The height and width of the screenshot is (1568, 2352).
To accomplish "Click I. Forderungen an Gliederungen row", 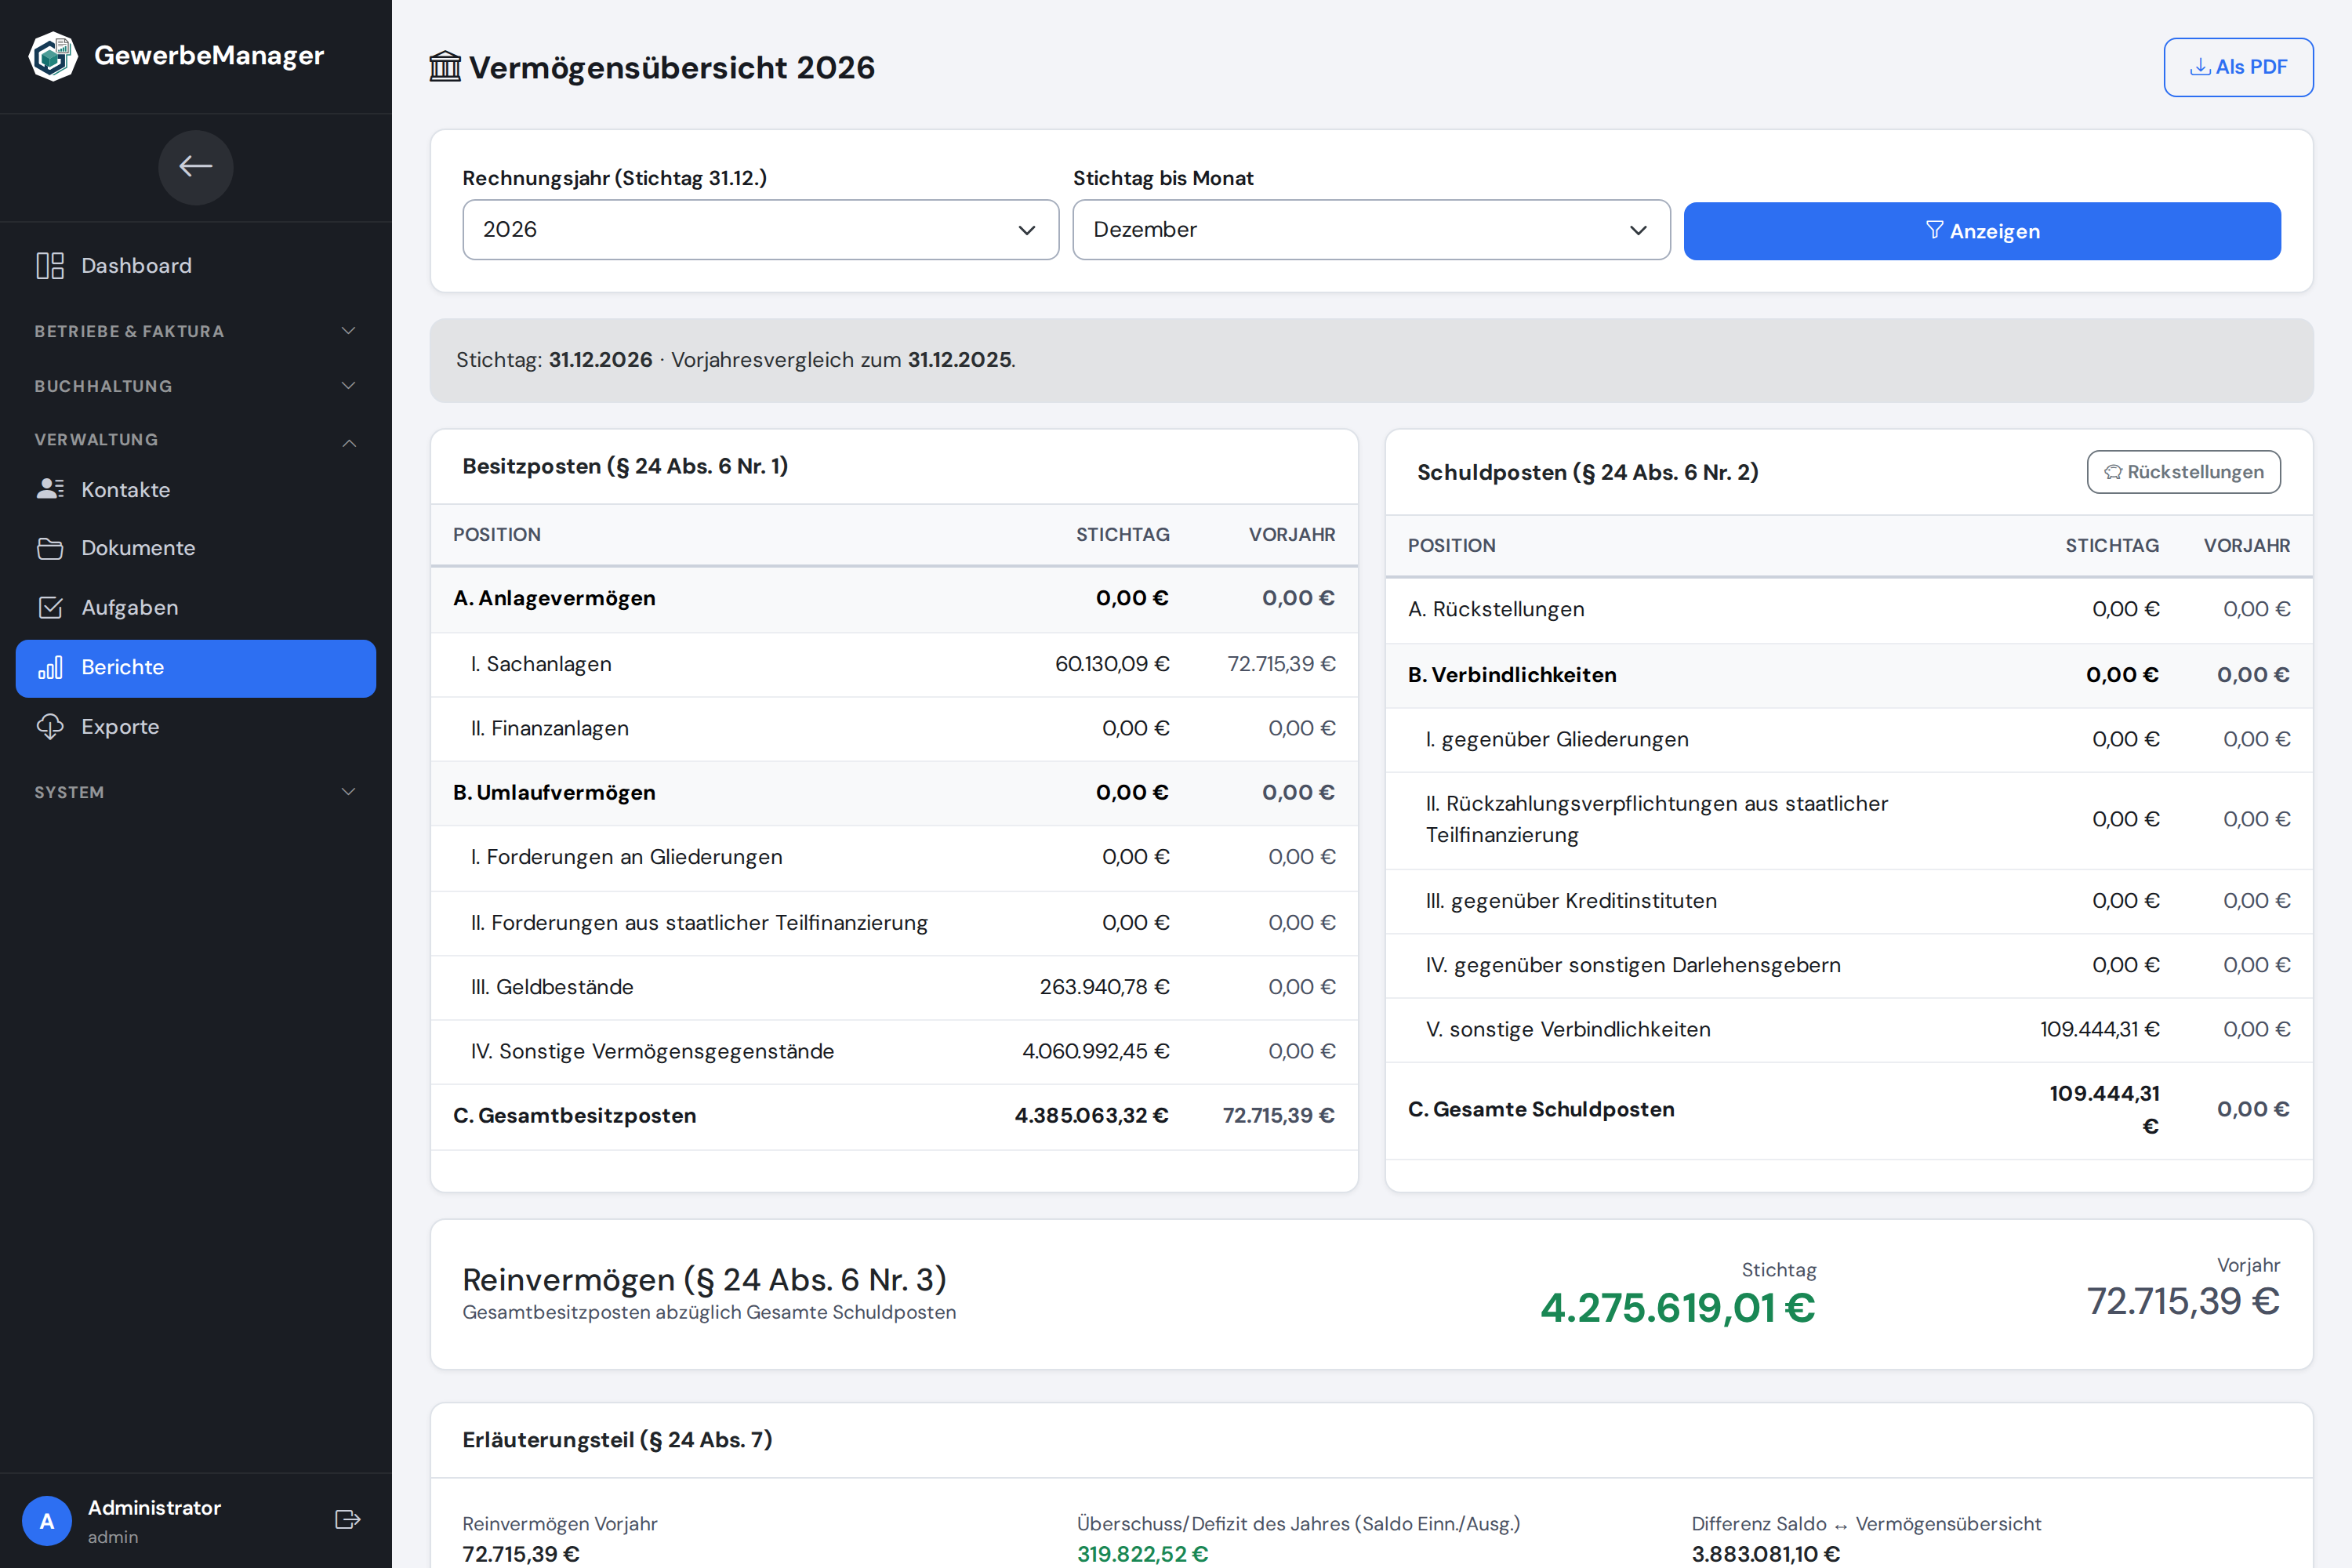I will point(894,857).
